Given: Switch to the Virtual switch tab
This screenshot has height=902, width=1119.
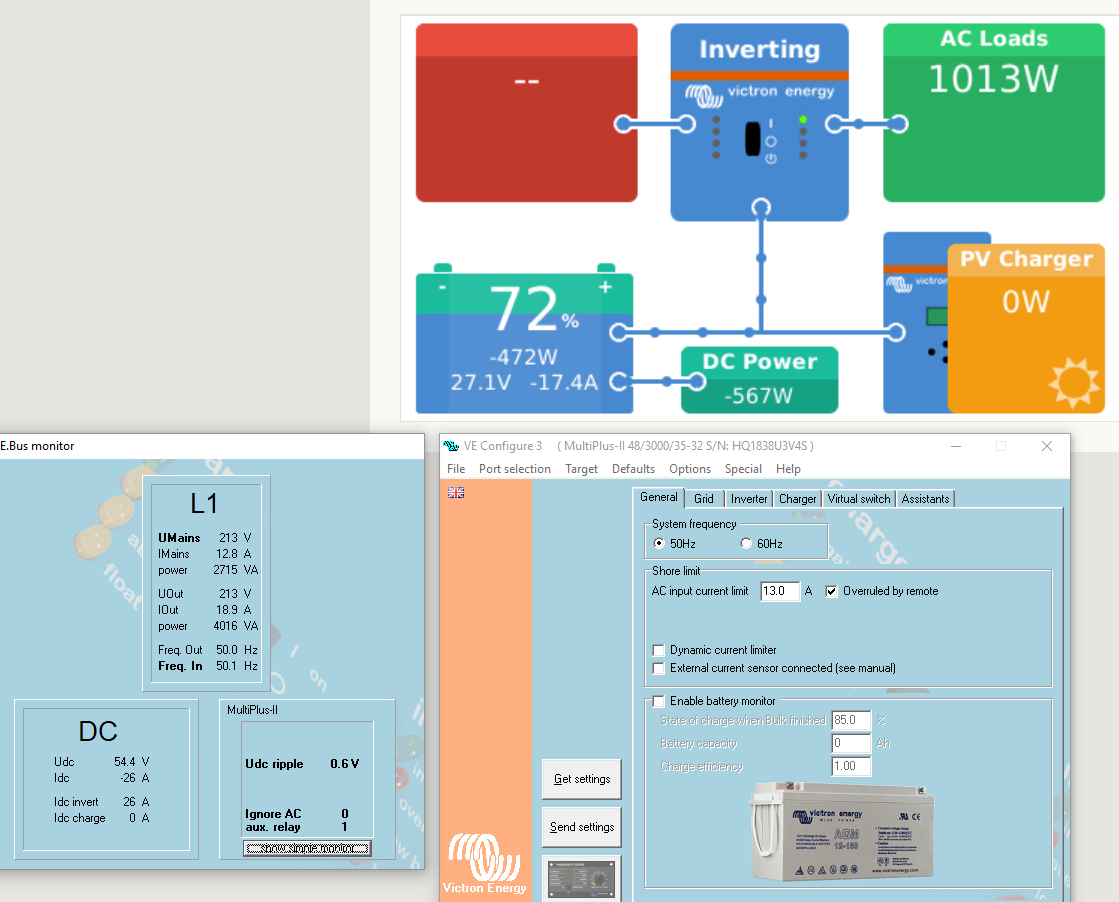Looking at the screenshot, I should [x=859, y=499].
